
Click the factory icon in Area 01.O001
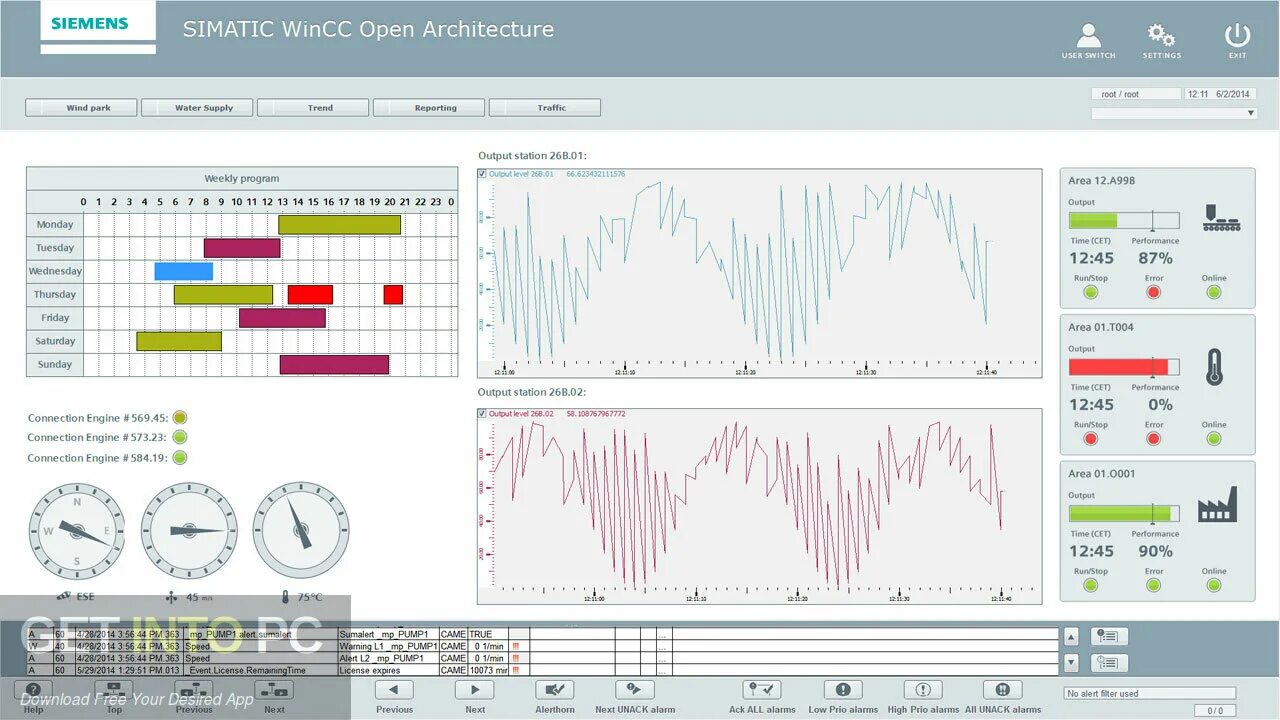(1218, 505)
